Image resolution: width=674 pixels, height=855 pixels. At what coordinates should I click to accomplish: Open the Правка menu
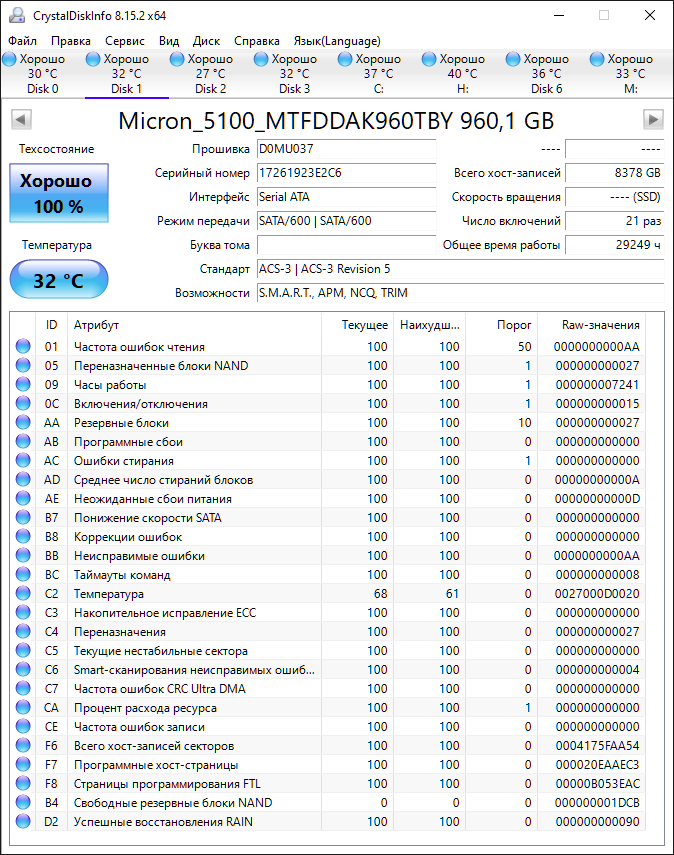click(71, 41)
